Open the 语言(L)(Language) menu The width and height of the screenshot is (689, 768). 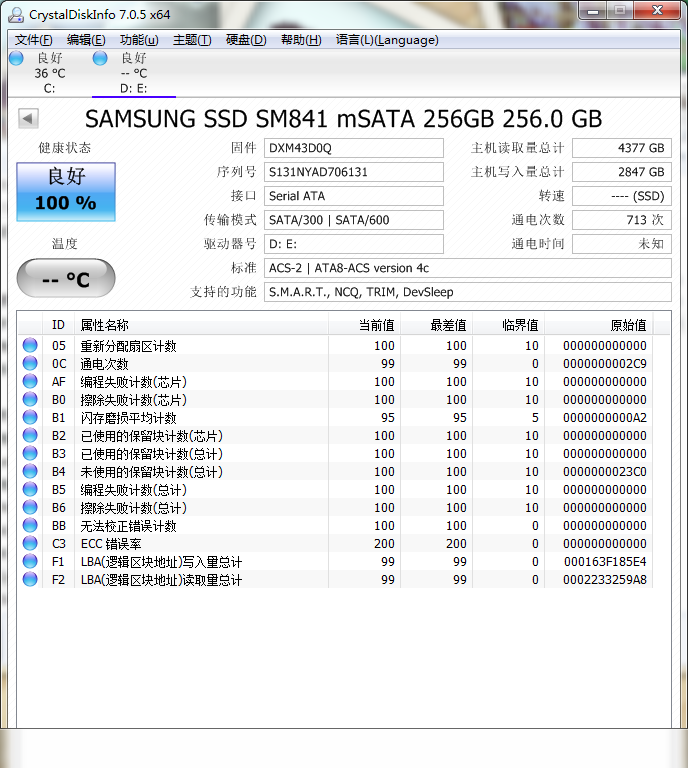pyautogui.click(x=387, y=40)
